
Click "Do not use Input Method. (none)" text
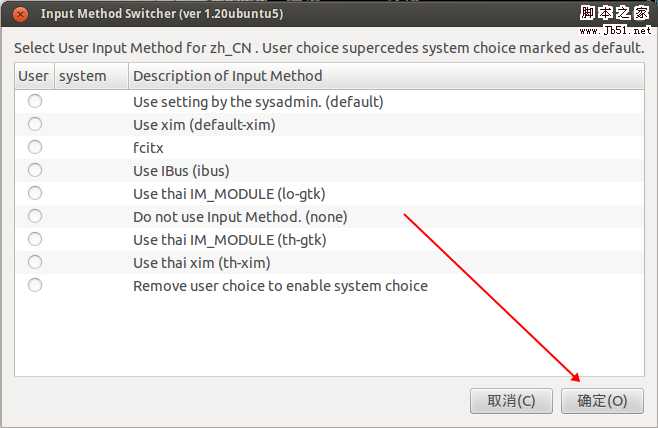(240, 216)
